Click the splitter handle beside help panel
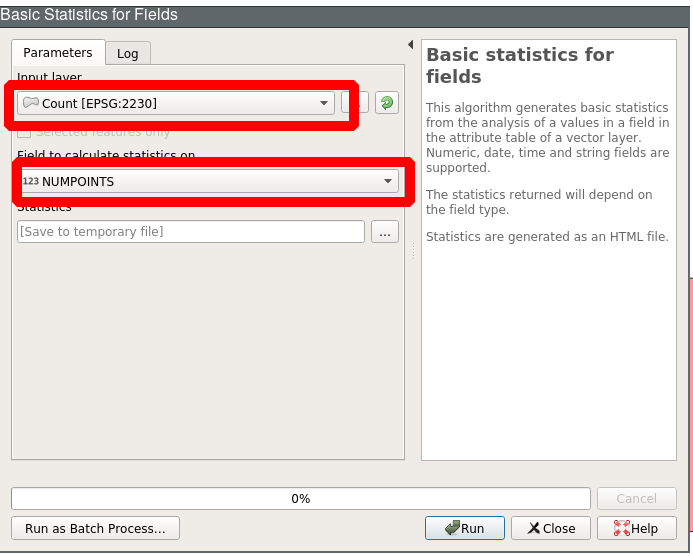Image resolution: width=693 pixels, height=556 pixels. pyautogui.click(x=413, y=250)
